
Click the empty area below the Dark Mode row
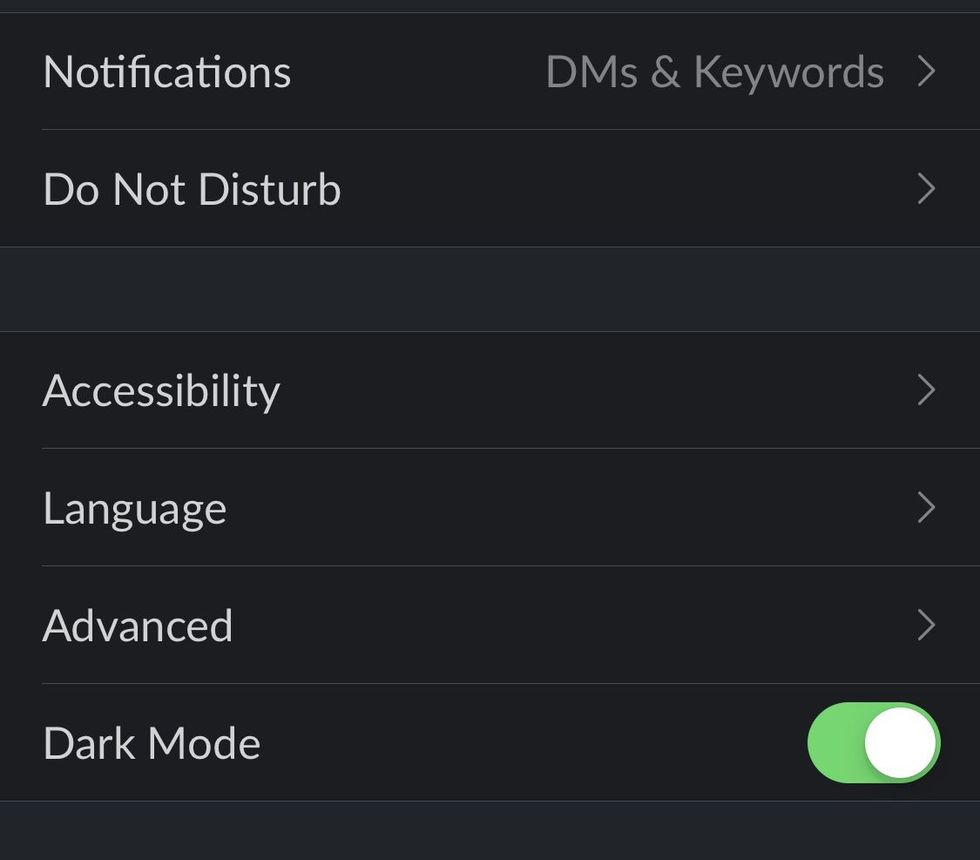[490, 831]
